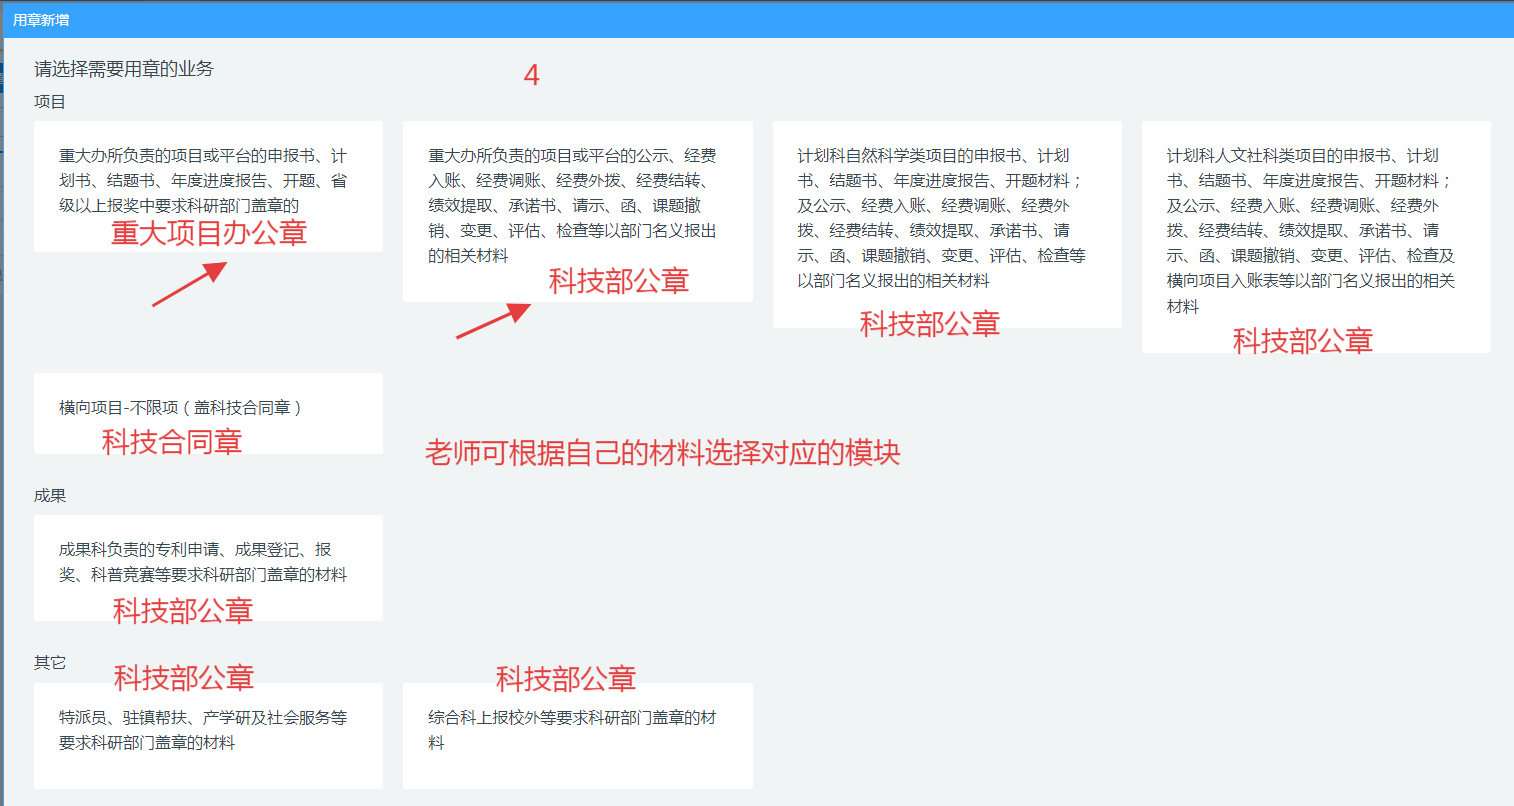Click the 成果 section label
The width and height of the screenshot is (1514, 806).
(50, 496)
